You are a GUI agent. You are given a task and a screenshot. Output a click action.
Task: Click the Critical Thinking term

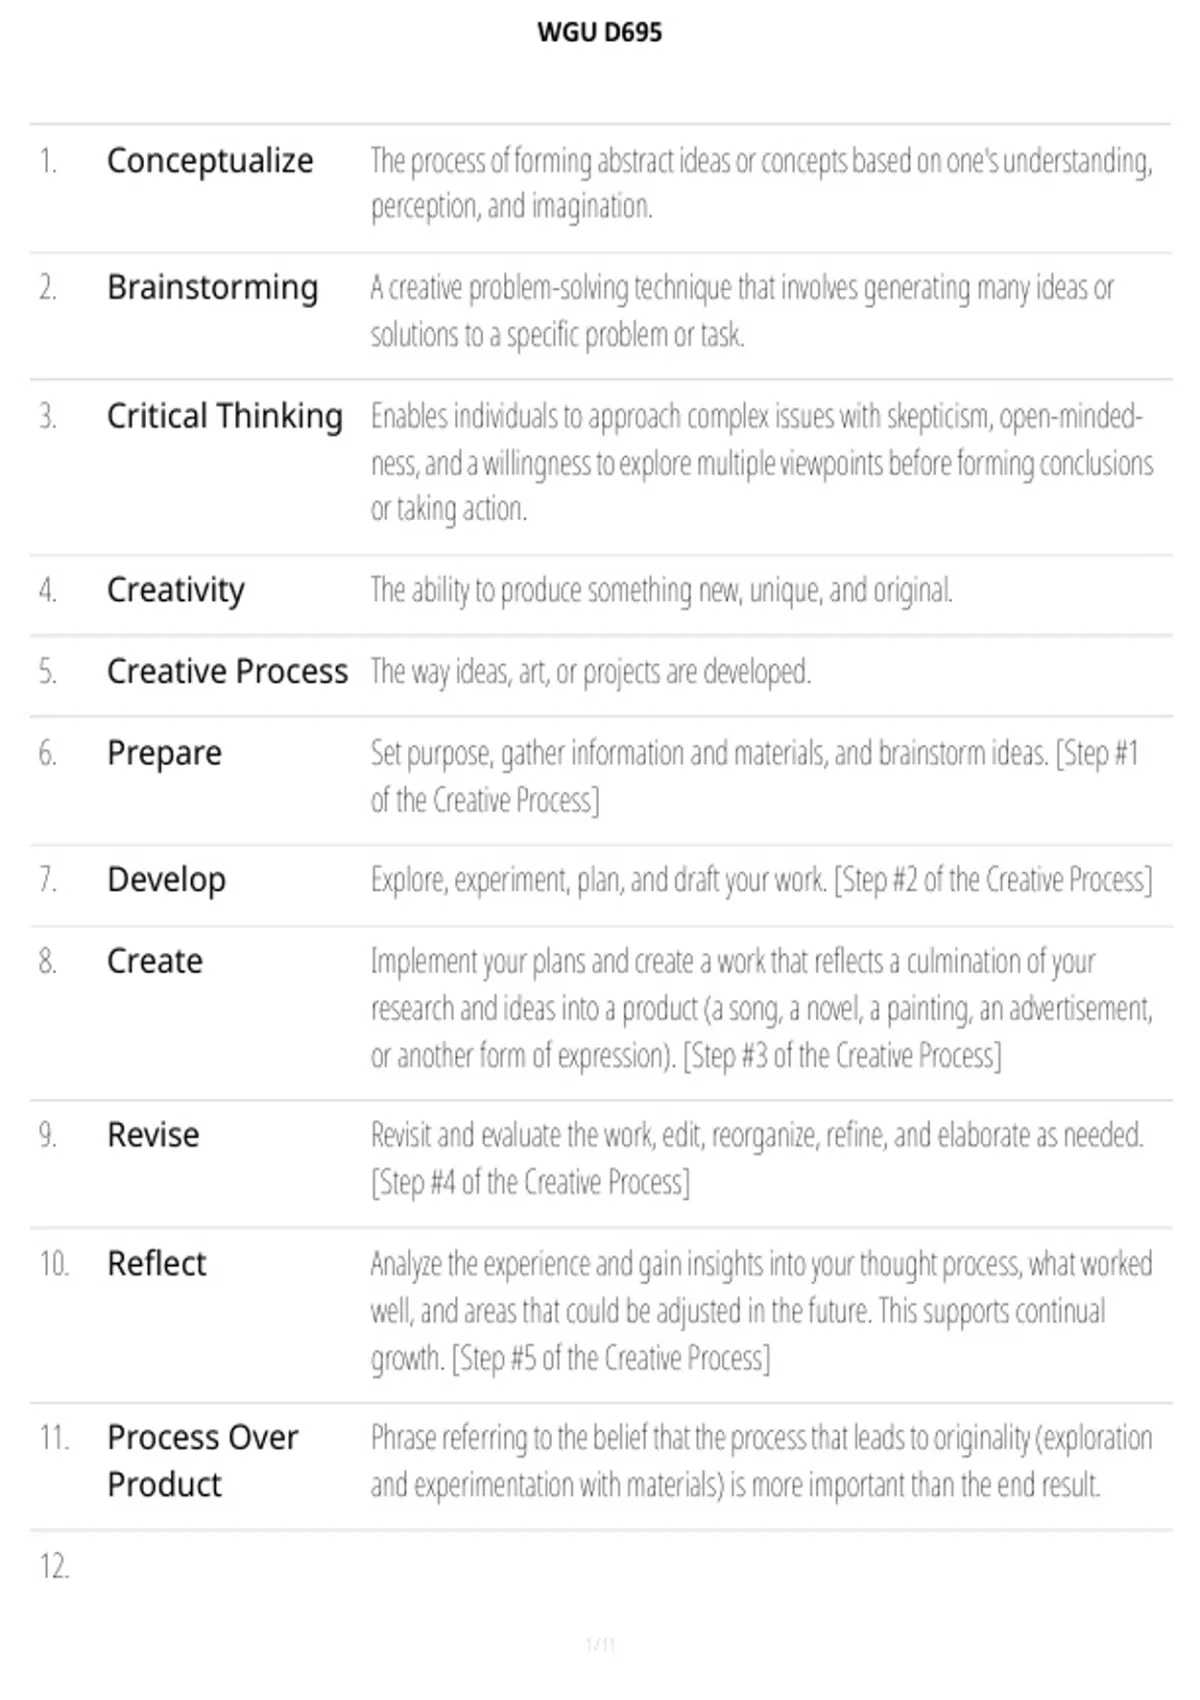point(225,416)
